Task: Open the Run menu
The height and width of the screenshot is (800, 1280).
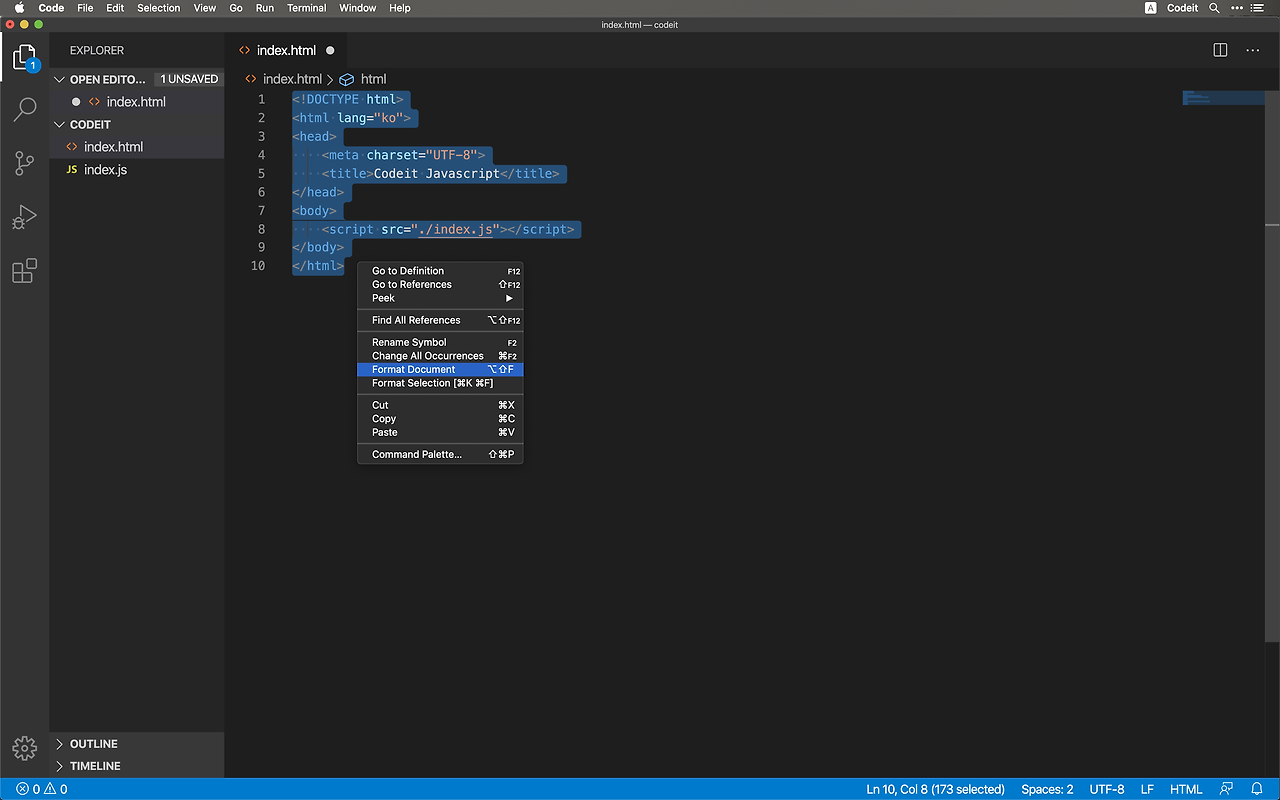Action: (265, 8)
